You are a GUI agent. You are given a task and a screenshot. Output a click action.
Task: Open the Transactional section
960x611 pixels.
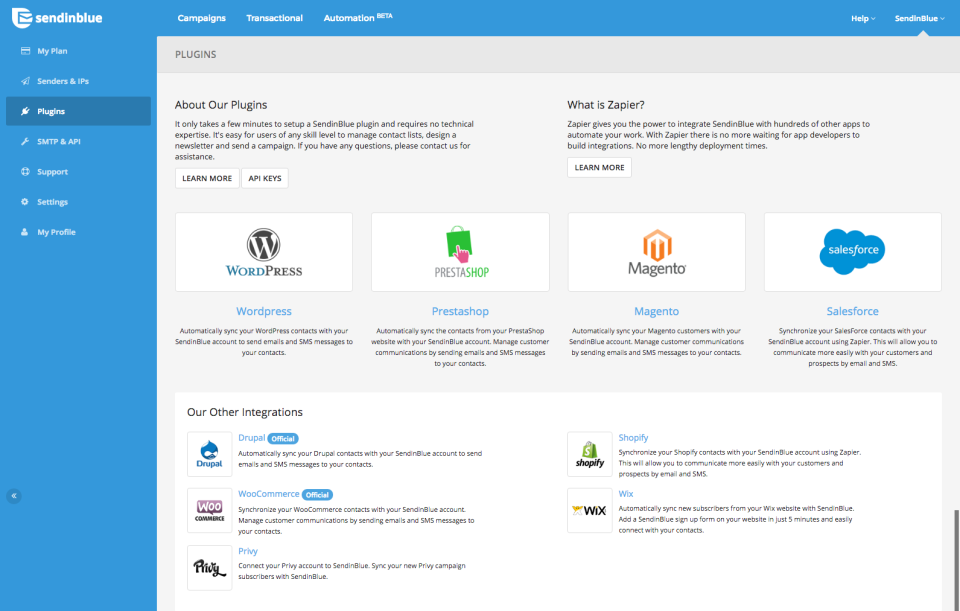pyautogui.click(x=274, y=17)
